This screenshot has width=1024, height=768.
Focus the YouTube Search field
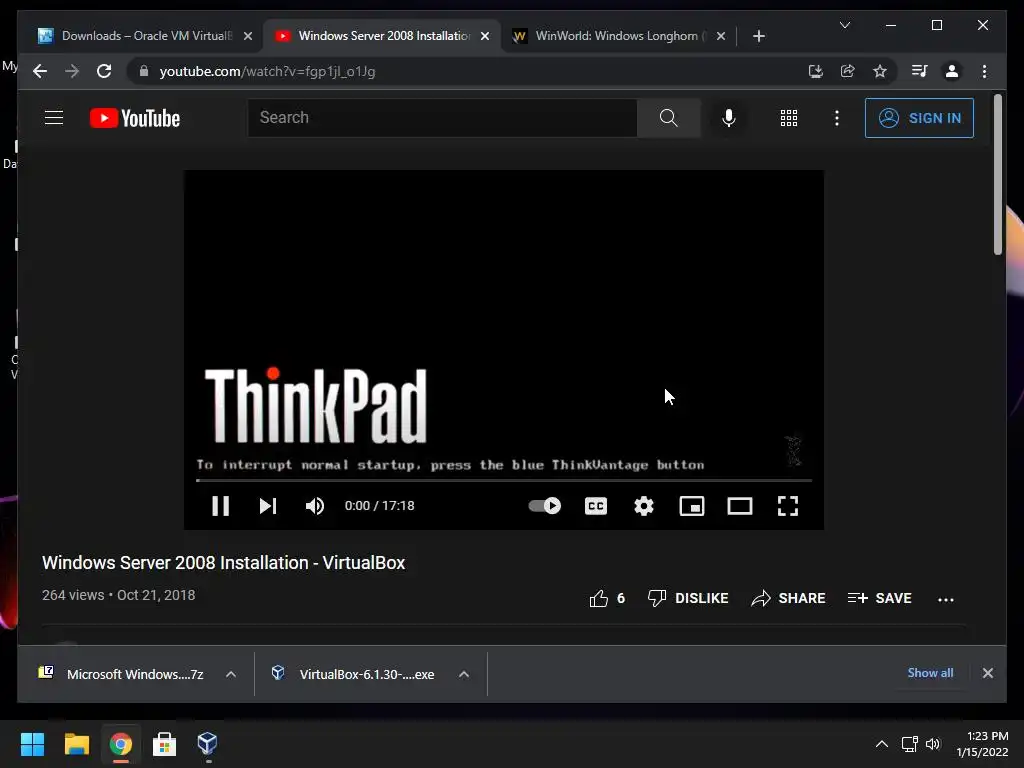(x=442, y=118)
